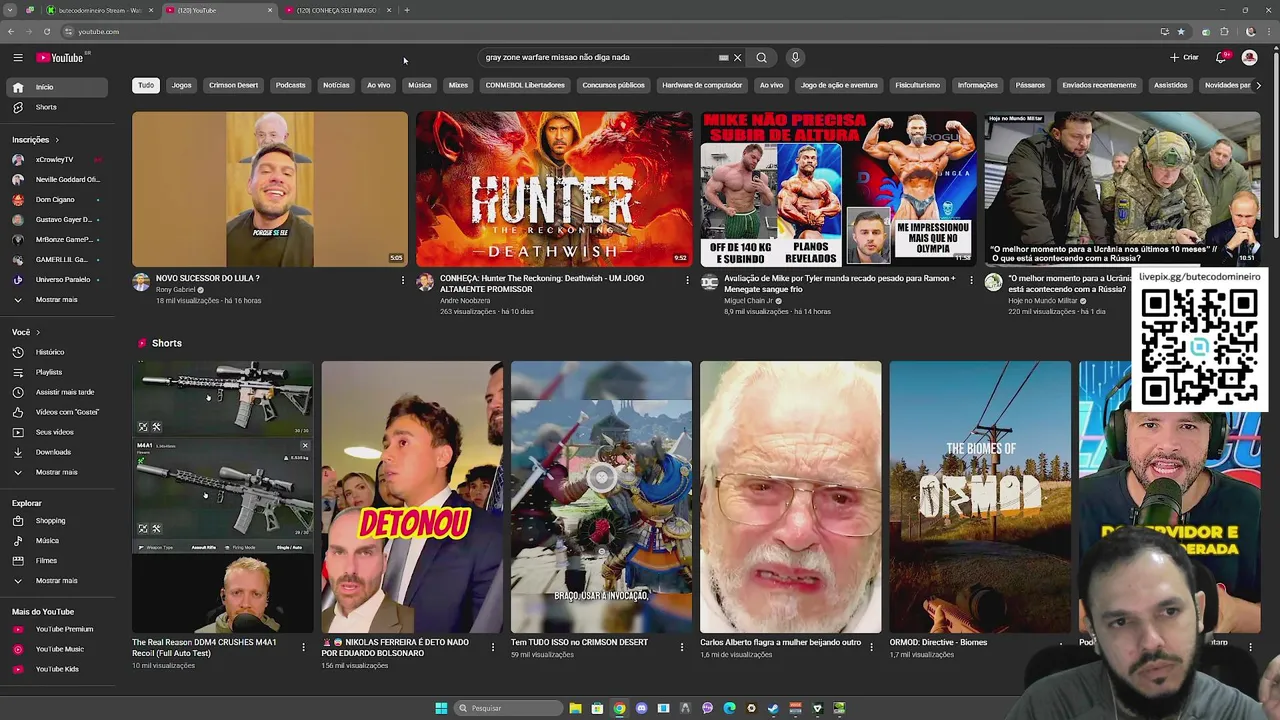Expand the Inscrições section chevron
The image size is (1280, 720).
57,140
